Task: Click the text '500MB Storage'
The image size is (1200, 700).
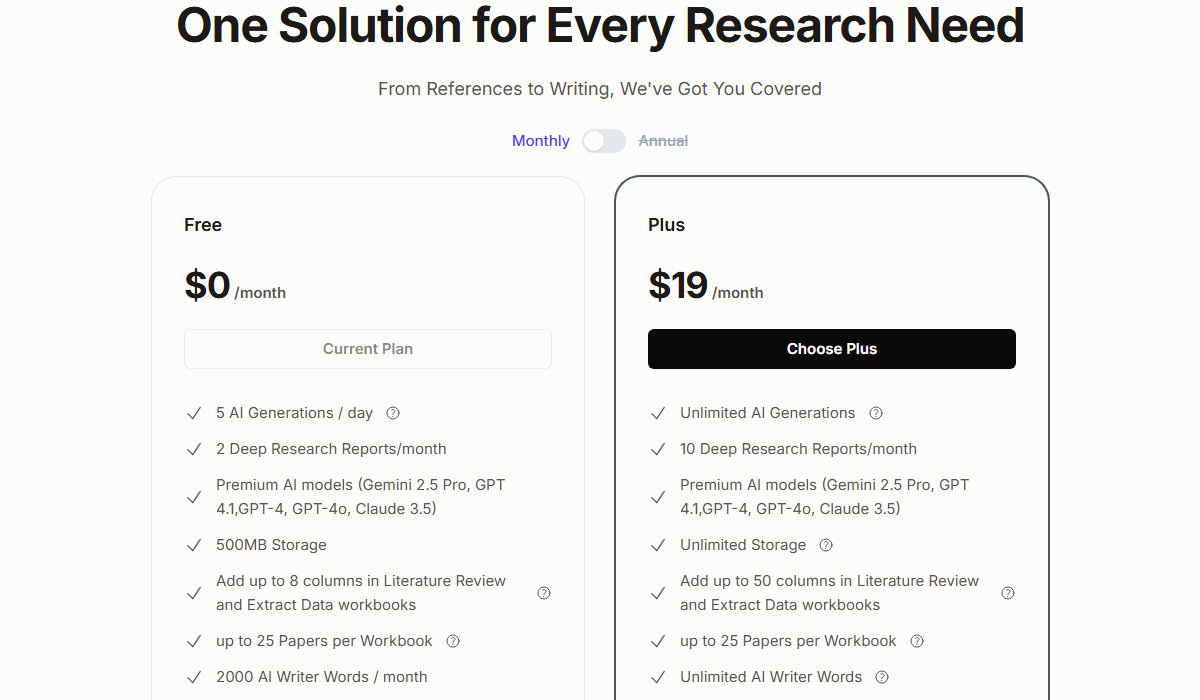Action: click(x=271, y=545)
